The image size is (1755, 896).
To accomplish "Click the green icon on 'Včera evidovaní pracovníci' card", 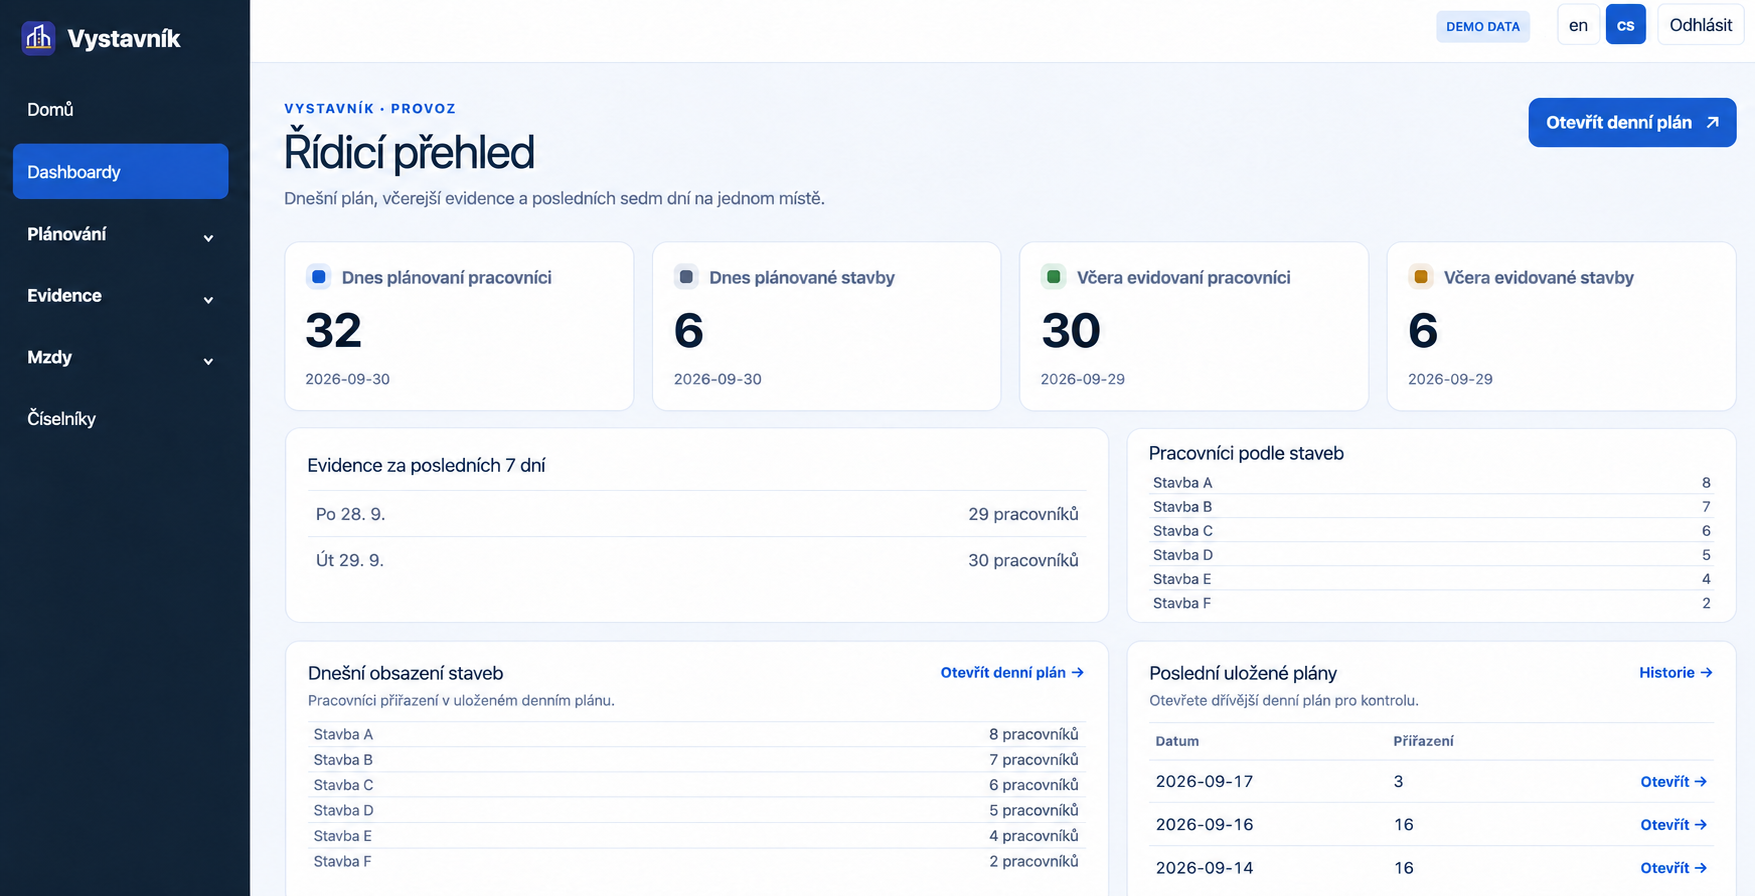I will (x=1053, y=277).
